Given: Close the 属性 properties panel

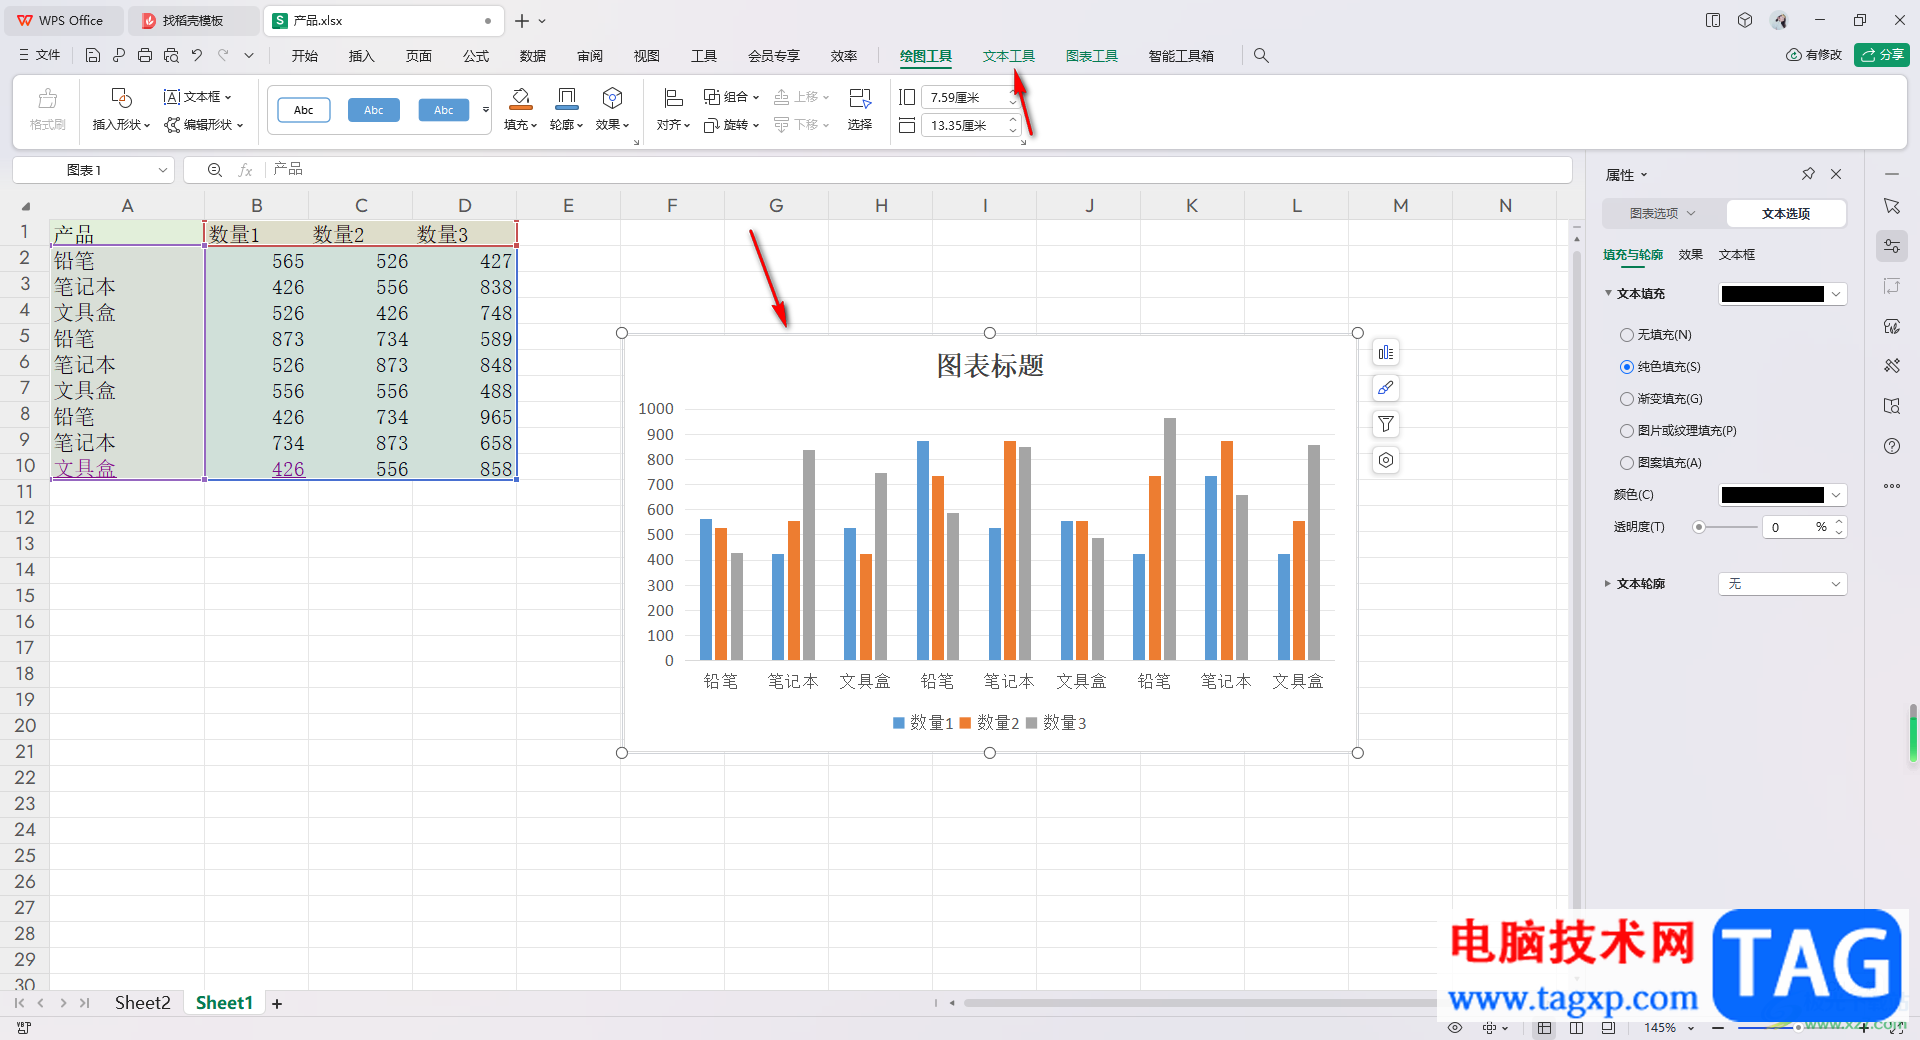Looking at the screenshot, I should click(1836, 174).
